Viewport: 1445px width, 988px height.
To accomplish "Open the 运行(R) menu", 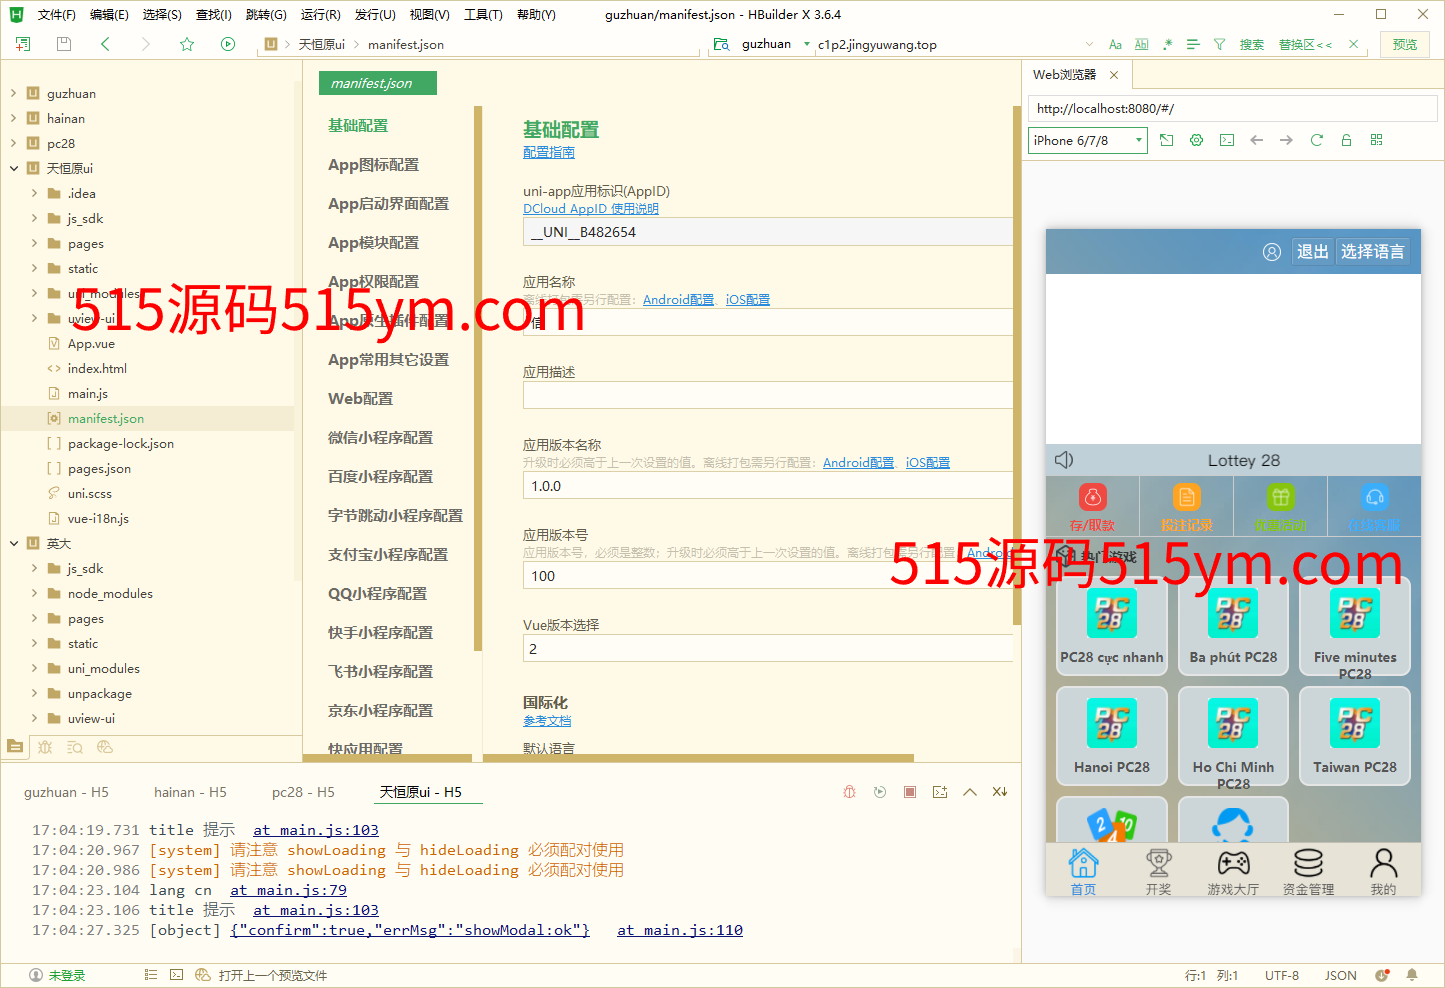I will point(320,15).
